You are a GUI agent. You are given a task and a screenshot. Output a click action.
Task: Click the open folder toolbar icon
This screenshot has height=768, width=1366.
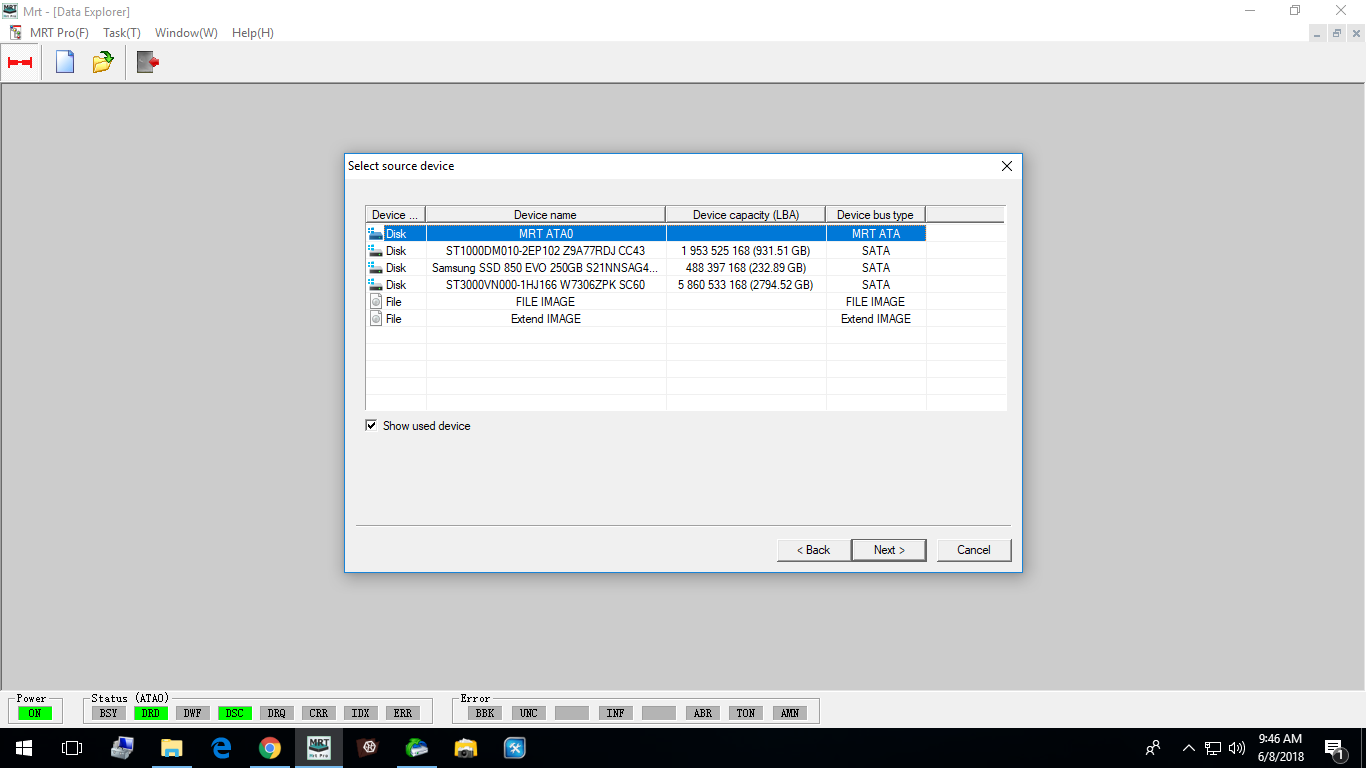103,61
